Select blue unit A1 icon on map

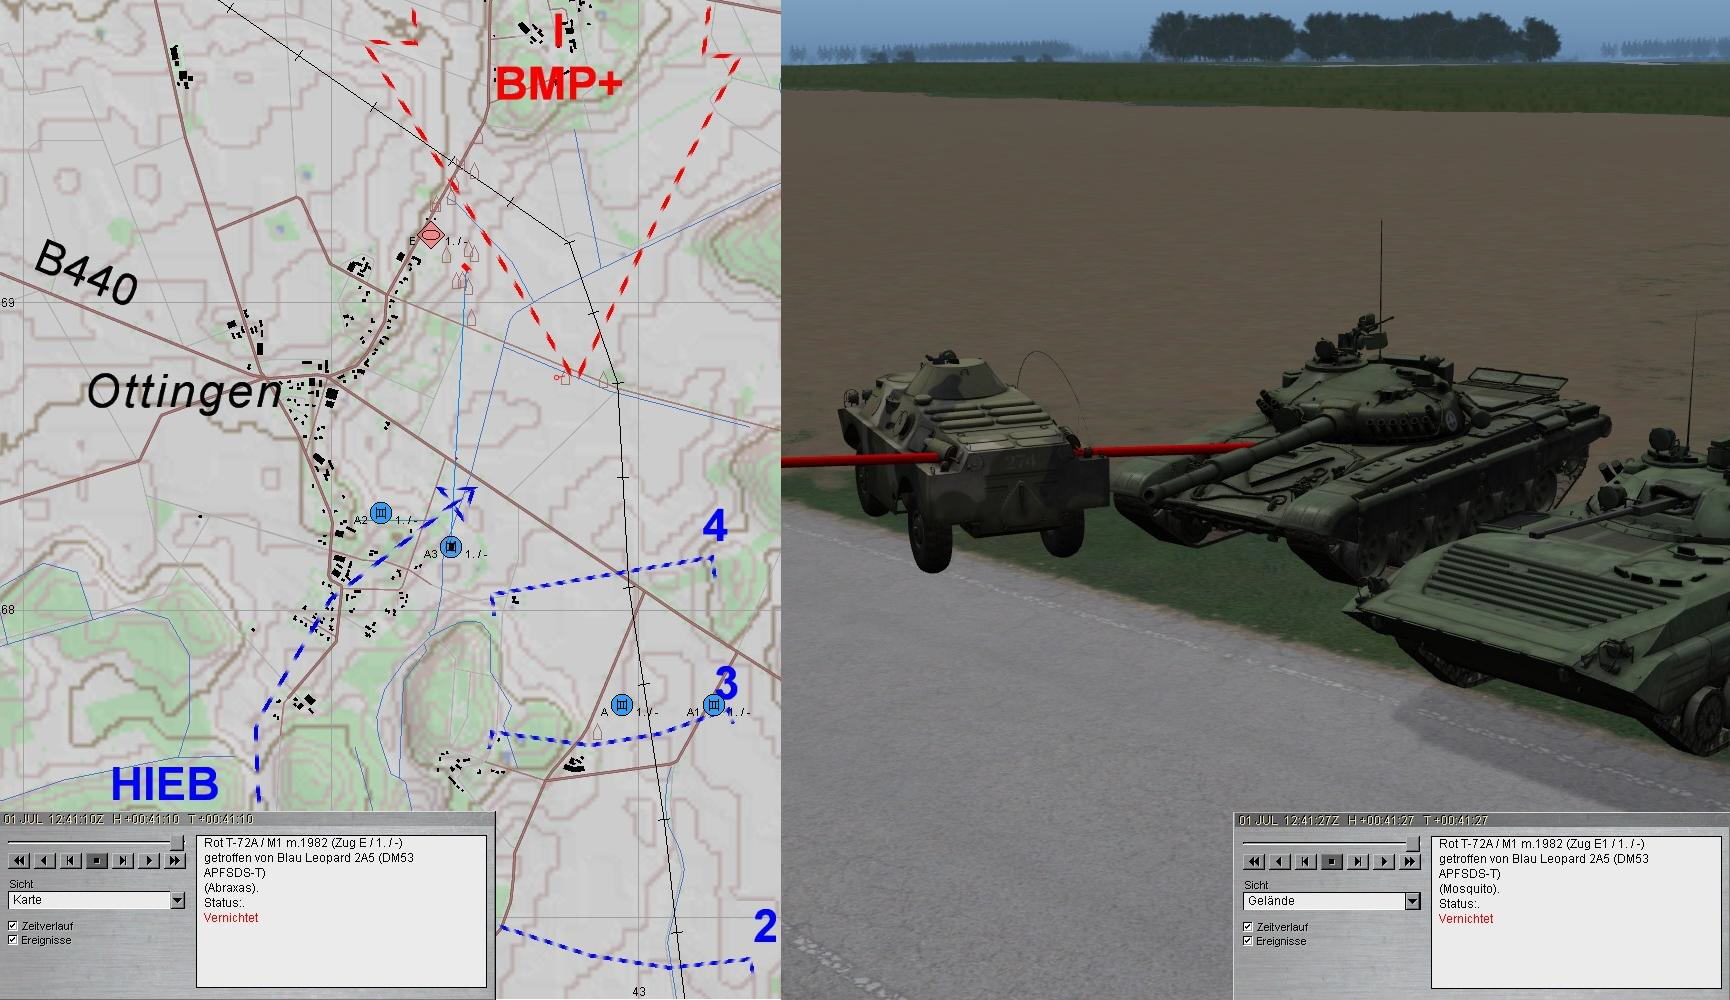pos(714,706)
